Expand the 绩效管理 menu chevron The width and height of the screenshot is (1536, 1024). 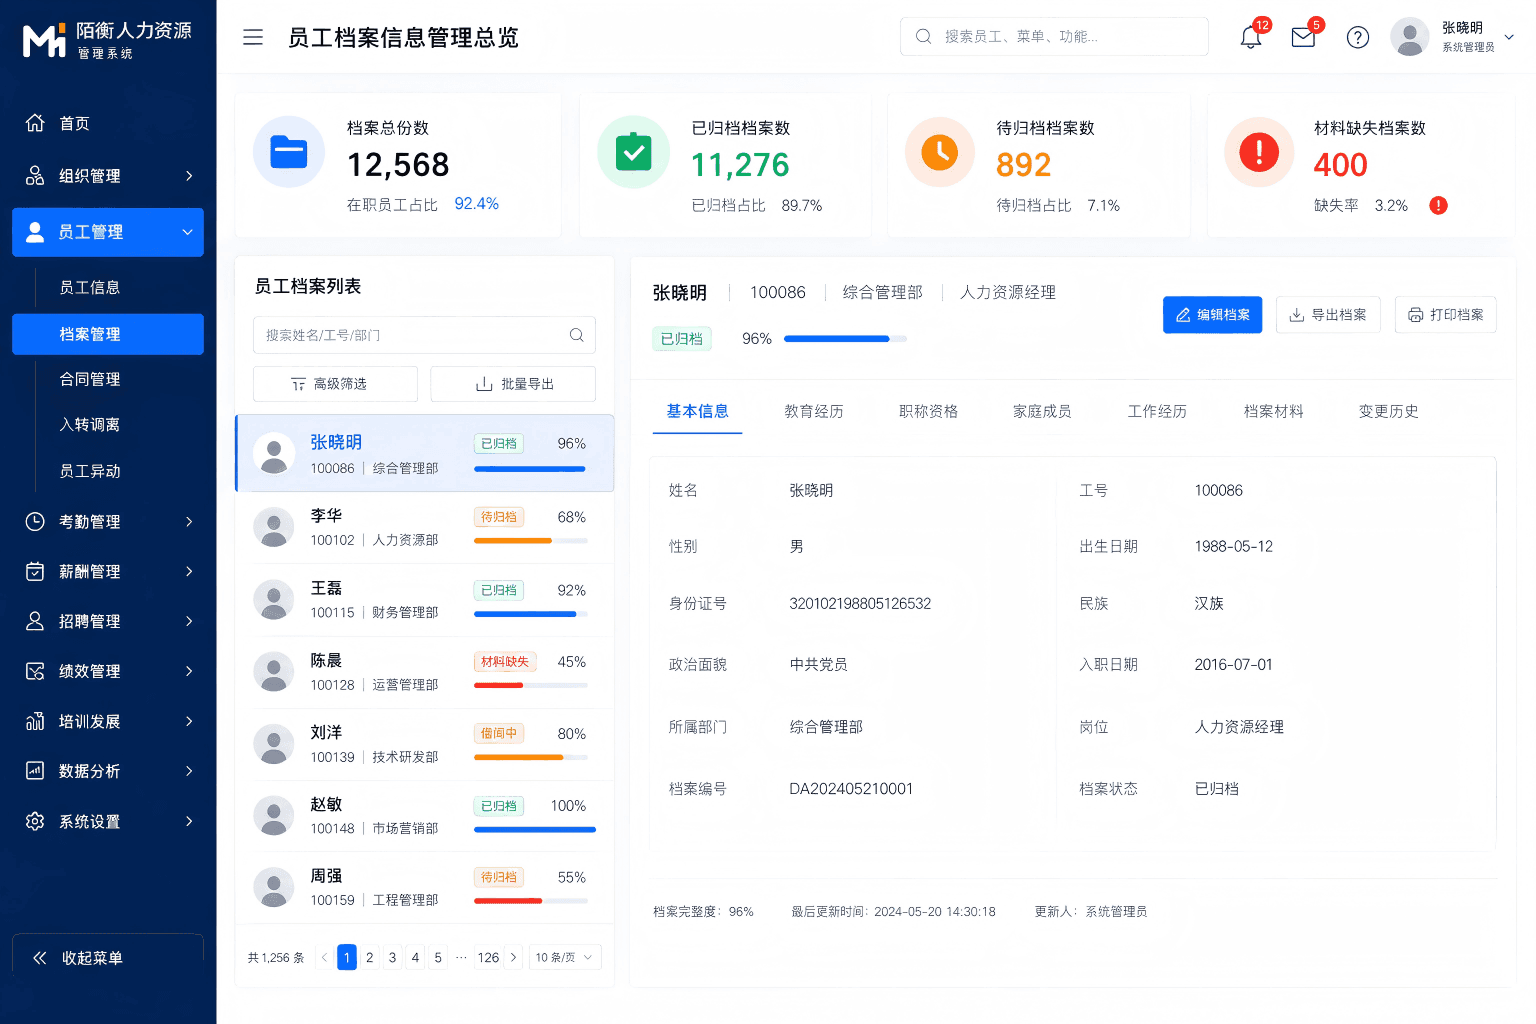[x=189, y=671]
